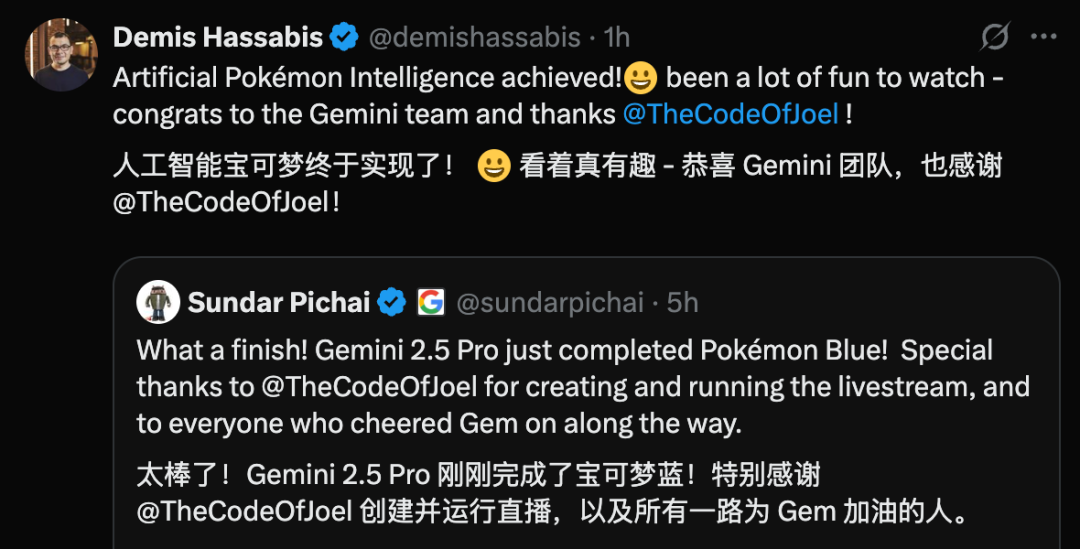Image resolution: width=1080 pixels, height=549 pixels.
Task: Click @TheCodeOfJoel in Sundar's English text
Action: tap(369, 386)
